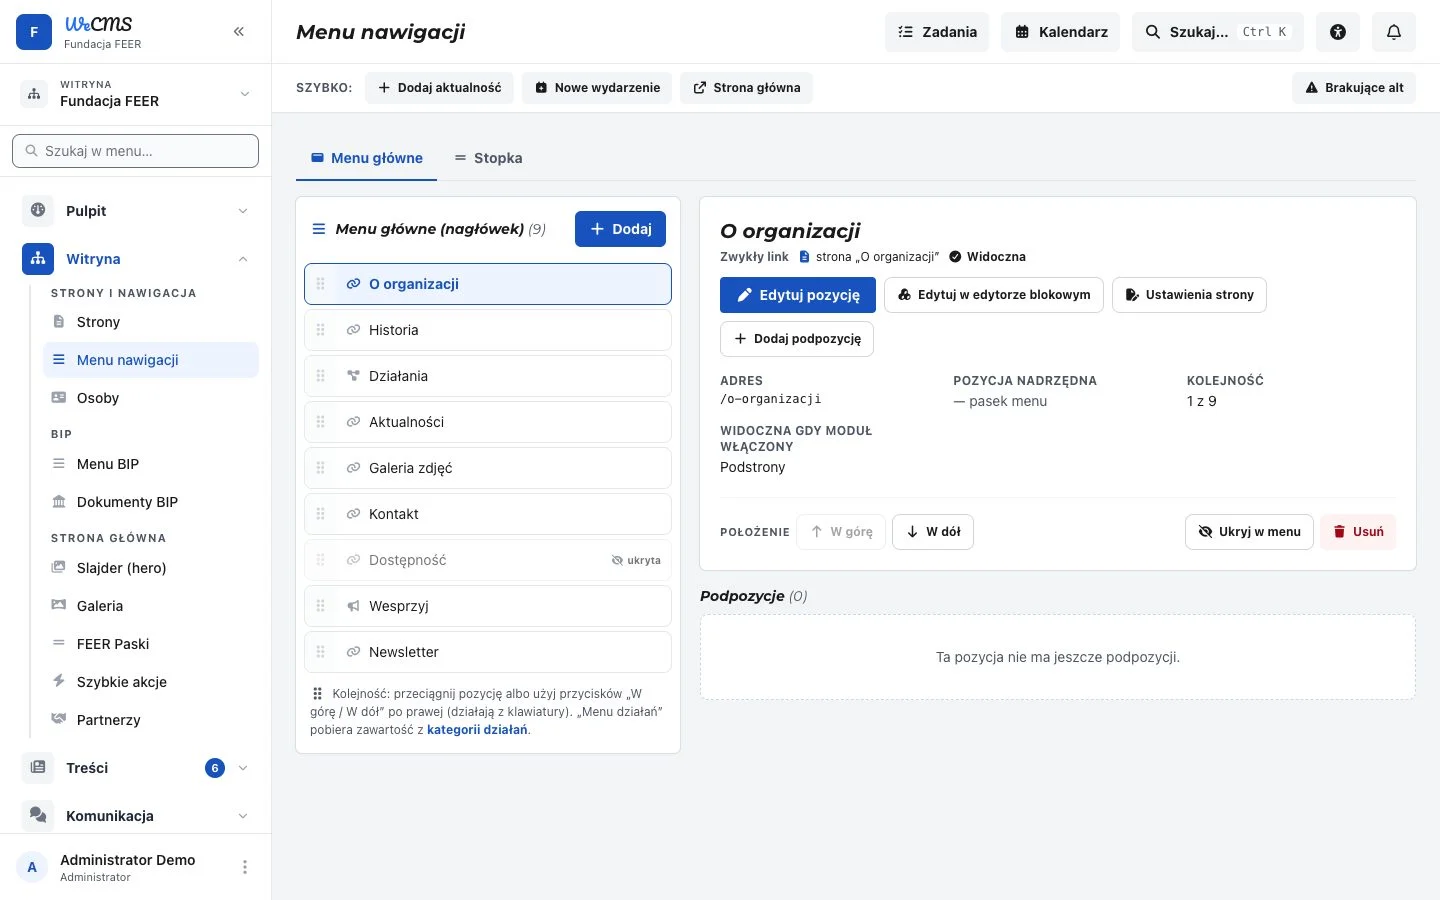Click Dodaj podpozycję button
The width and height of the screenshot is (1440, 900).
797,339
